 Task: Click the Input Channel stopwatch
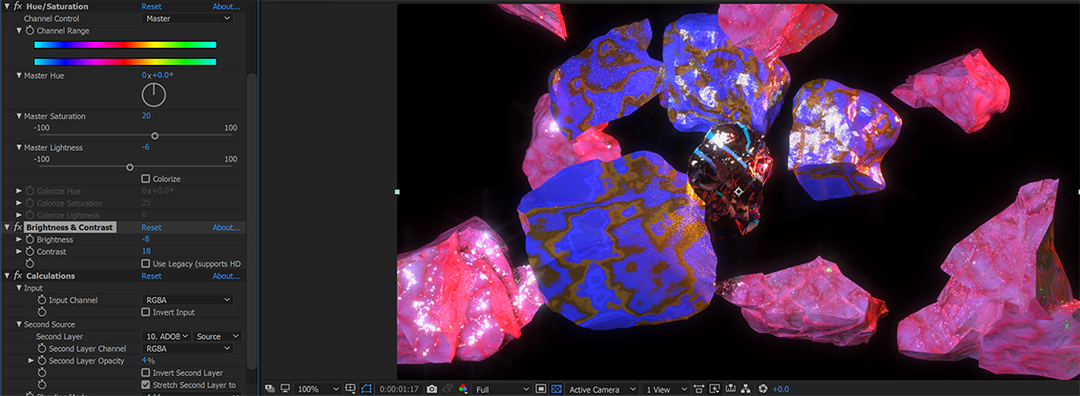[x=41, y=300]
